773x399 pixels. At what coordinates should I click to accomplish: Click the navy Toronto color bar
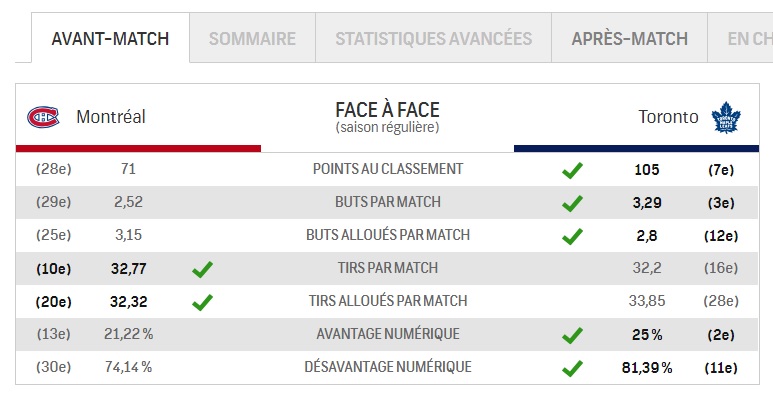click(636, 148)
